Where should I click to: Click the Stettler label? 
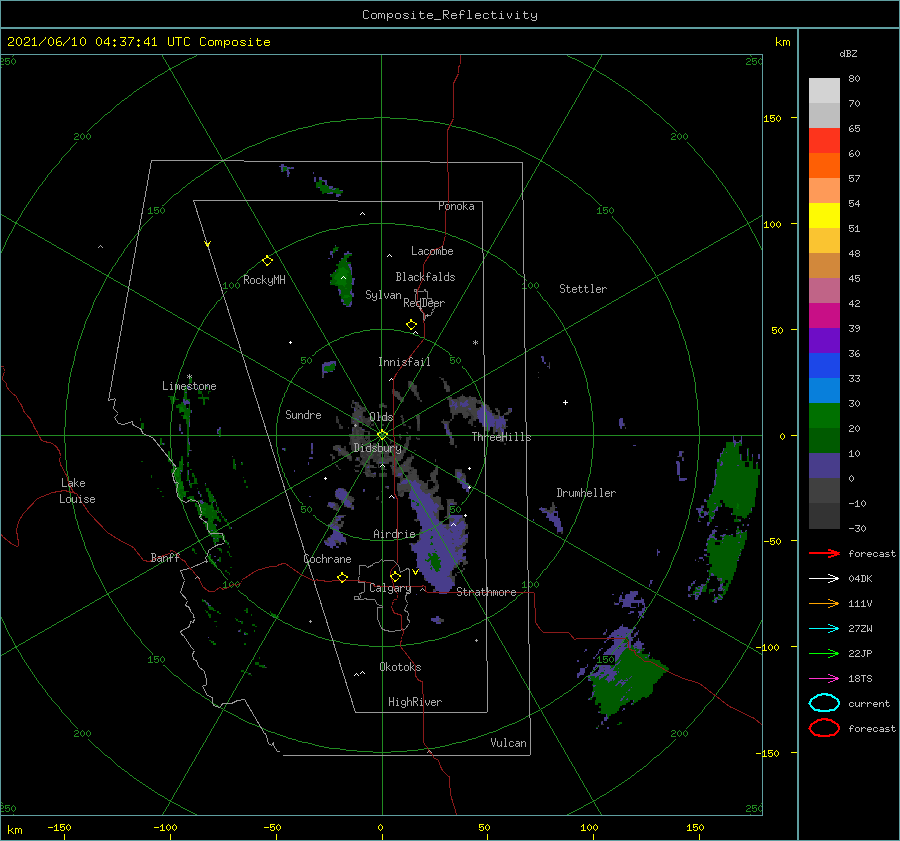point(583,289)
